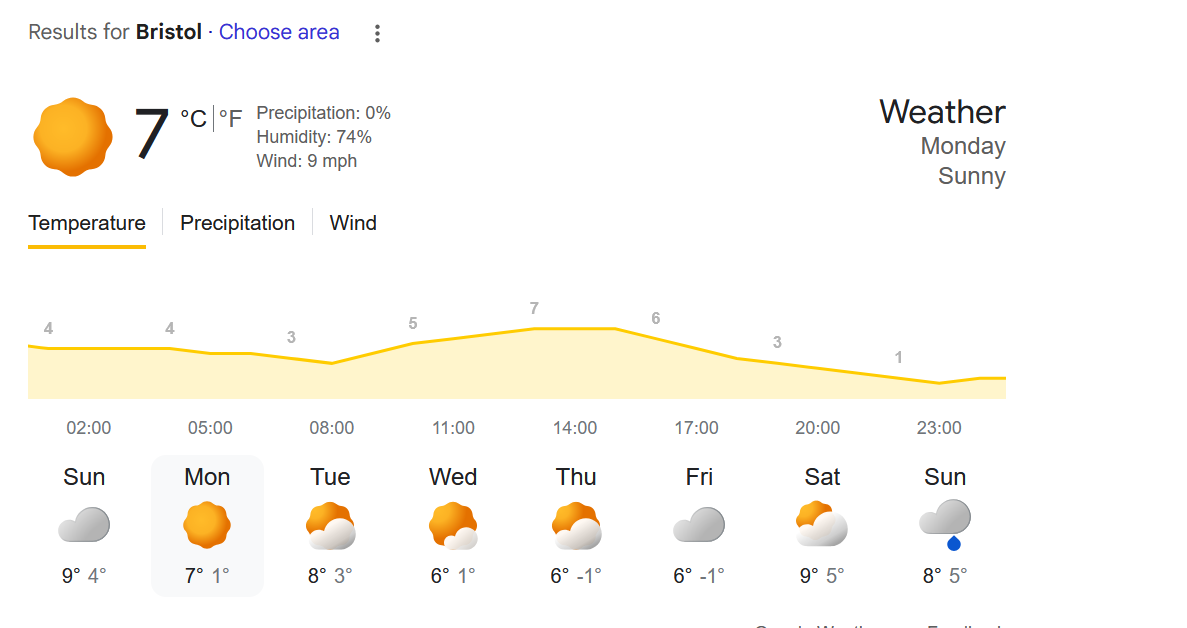This screenshot has width=1187, height=628.
Task: Show the Wind tab
Action: [x=353, y=223]
